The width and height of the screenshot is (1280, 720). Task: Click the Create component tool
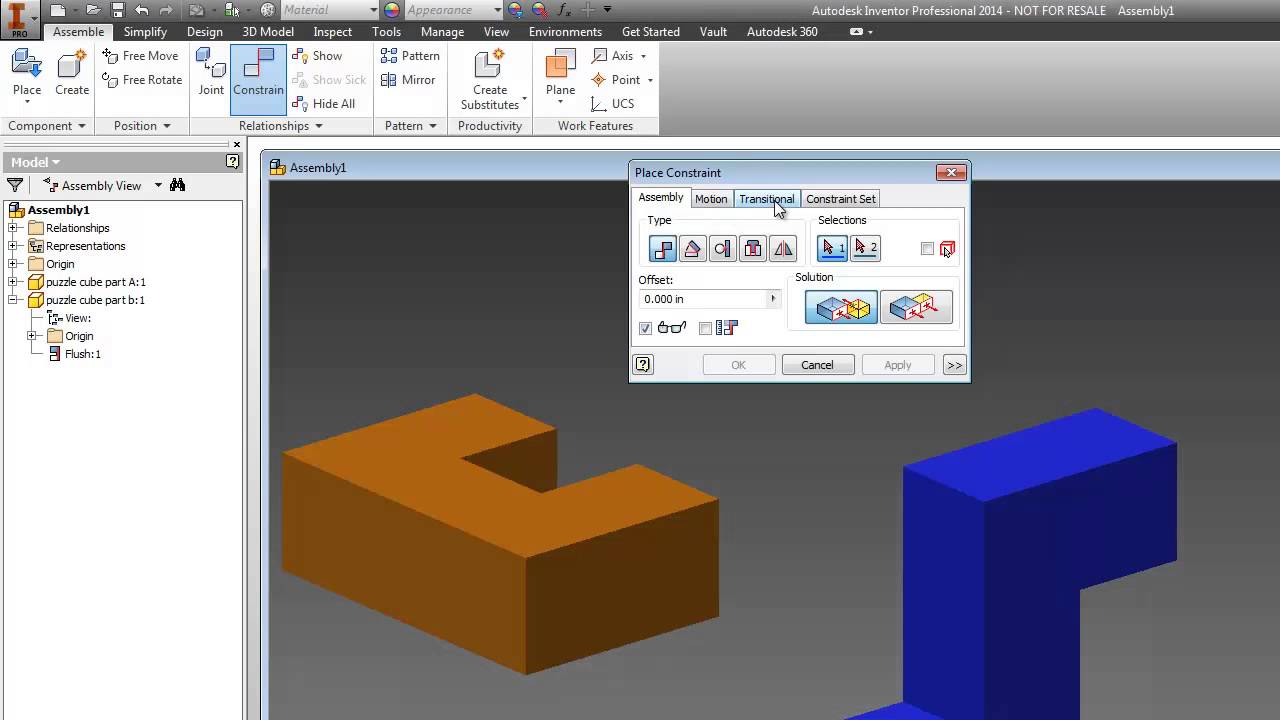click(72, 73)
